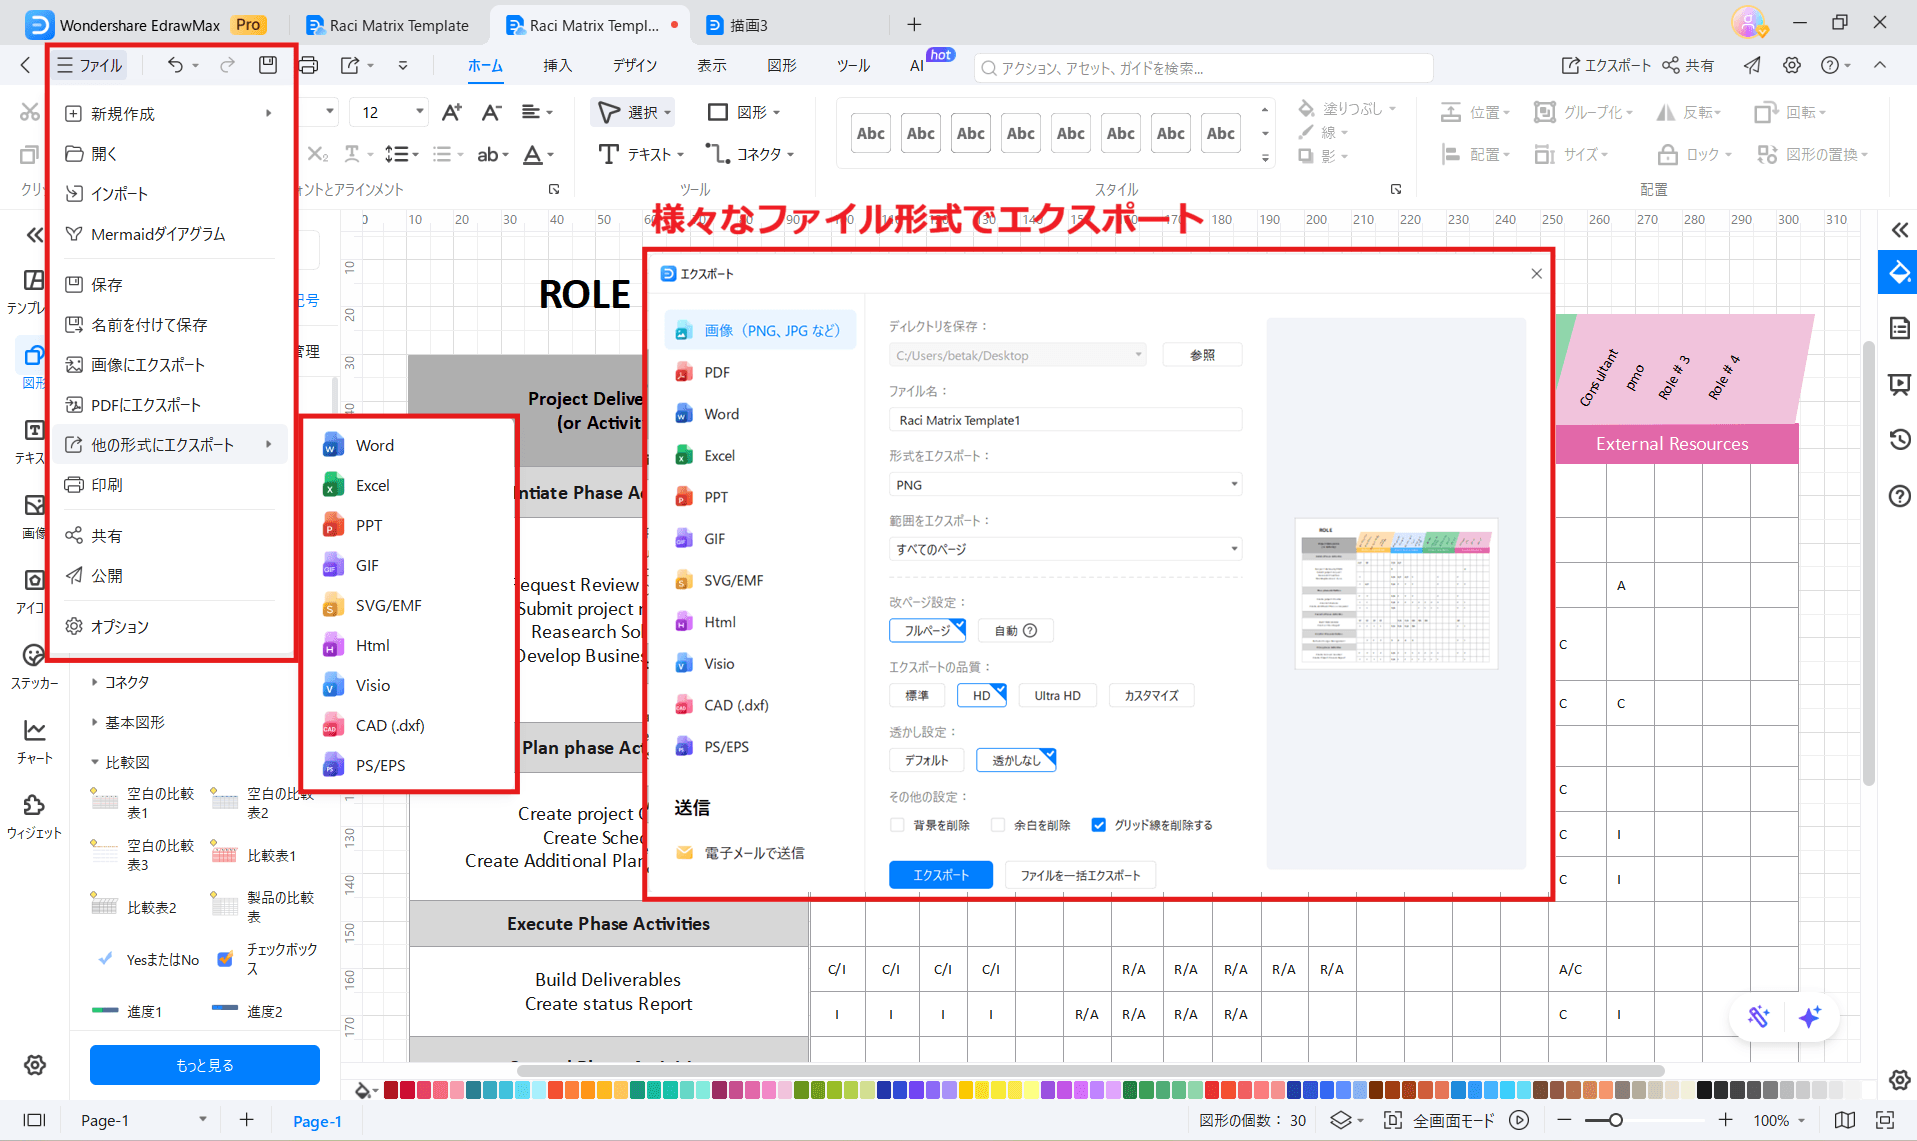Select the Text tool in ribbon

tap(640, 154)
